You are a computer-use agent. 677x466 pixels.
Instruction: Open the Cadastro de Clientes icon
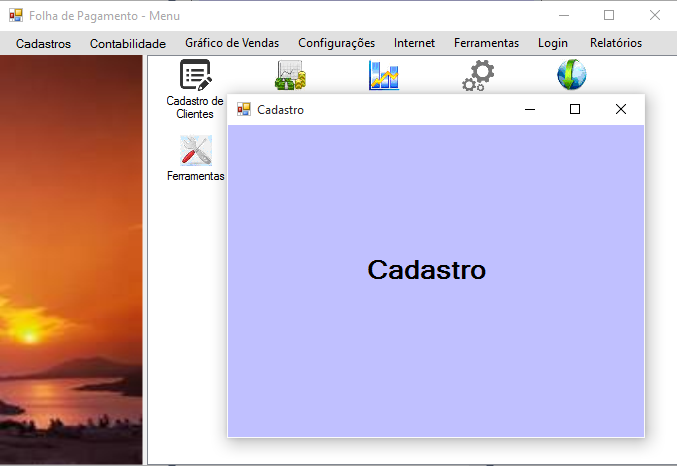tap(196, 75)
